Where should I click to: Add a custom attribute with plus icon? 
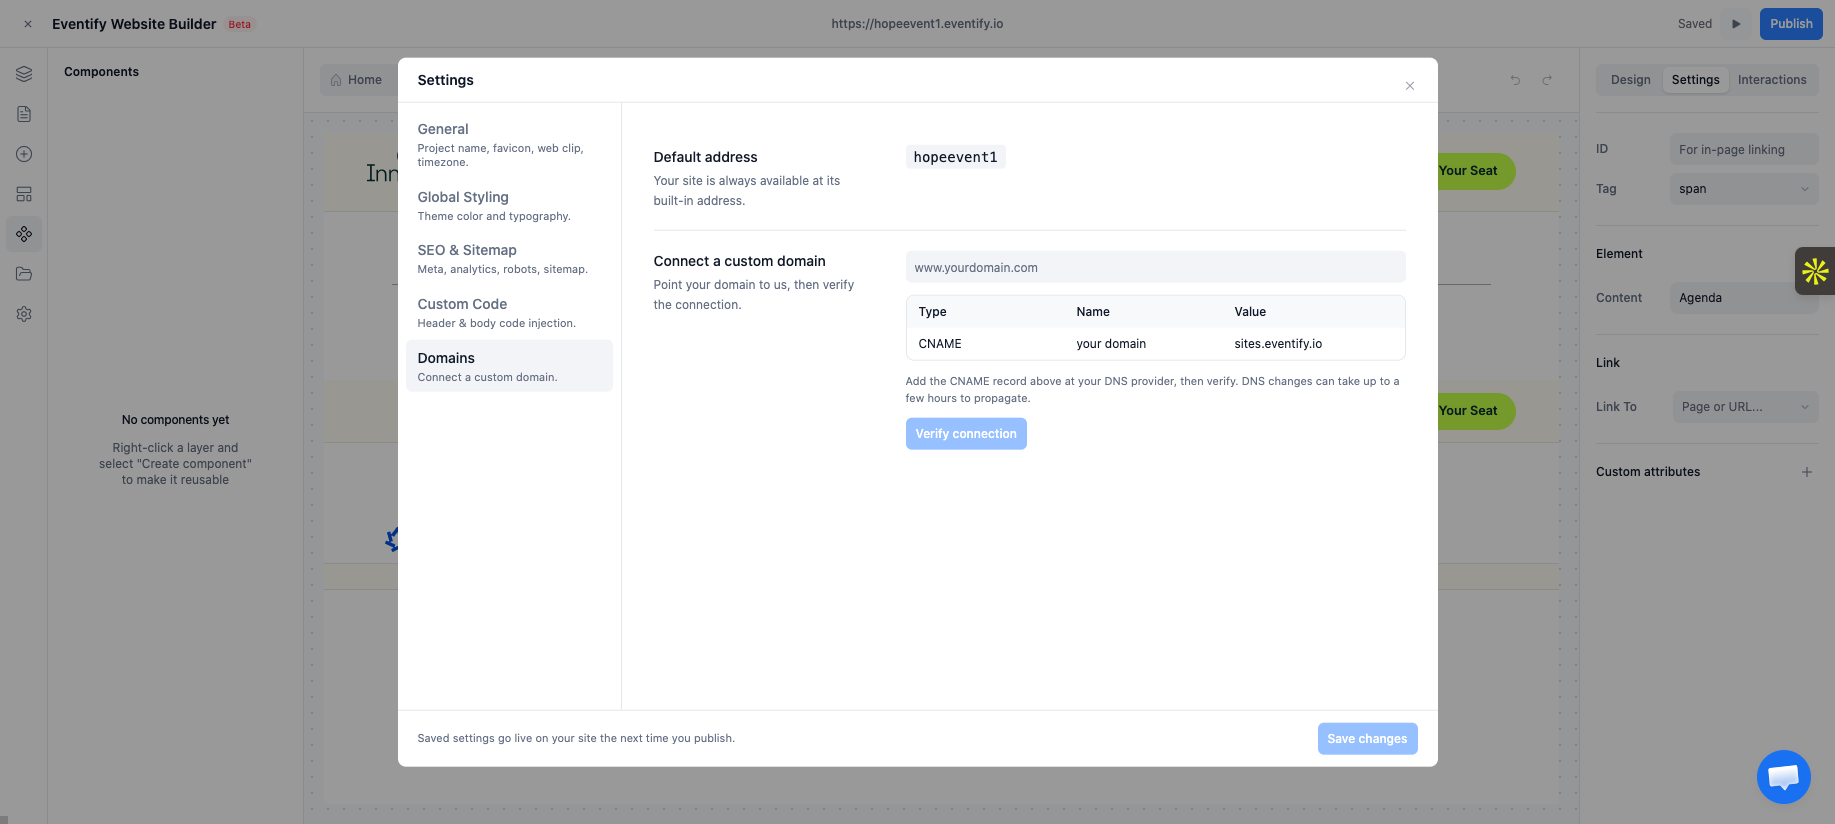1807,472
